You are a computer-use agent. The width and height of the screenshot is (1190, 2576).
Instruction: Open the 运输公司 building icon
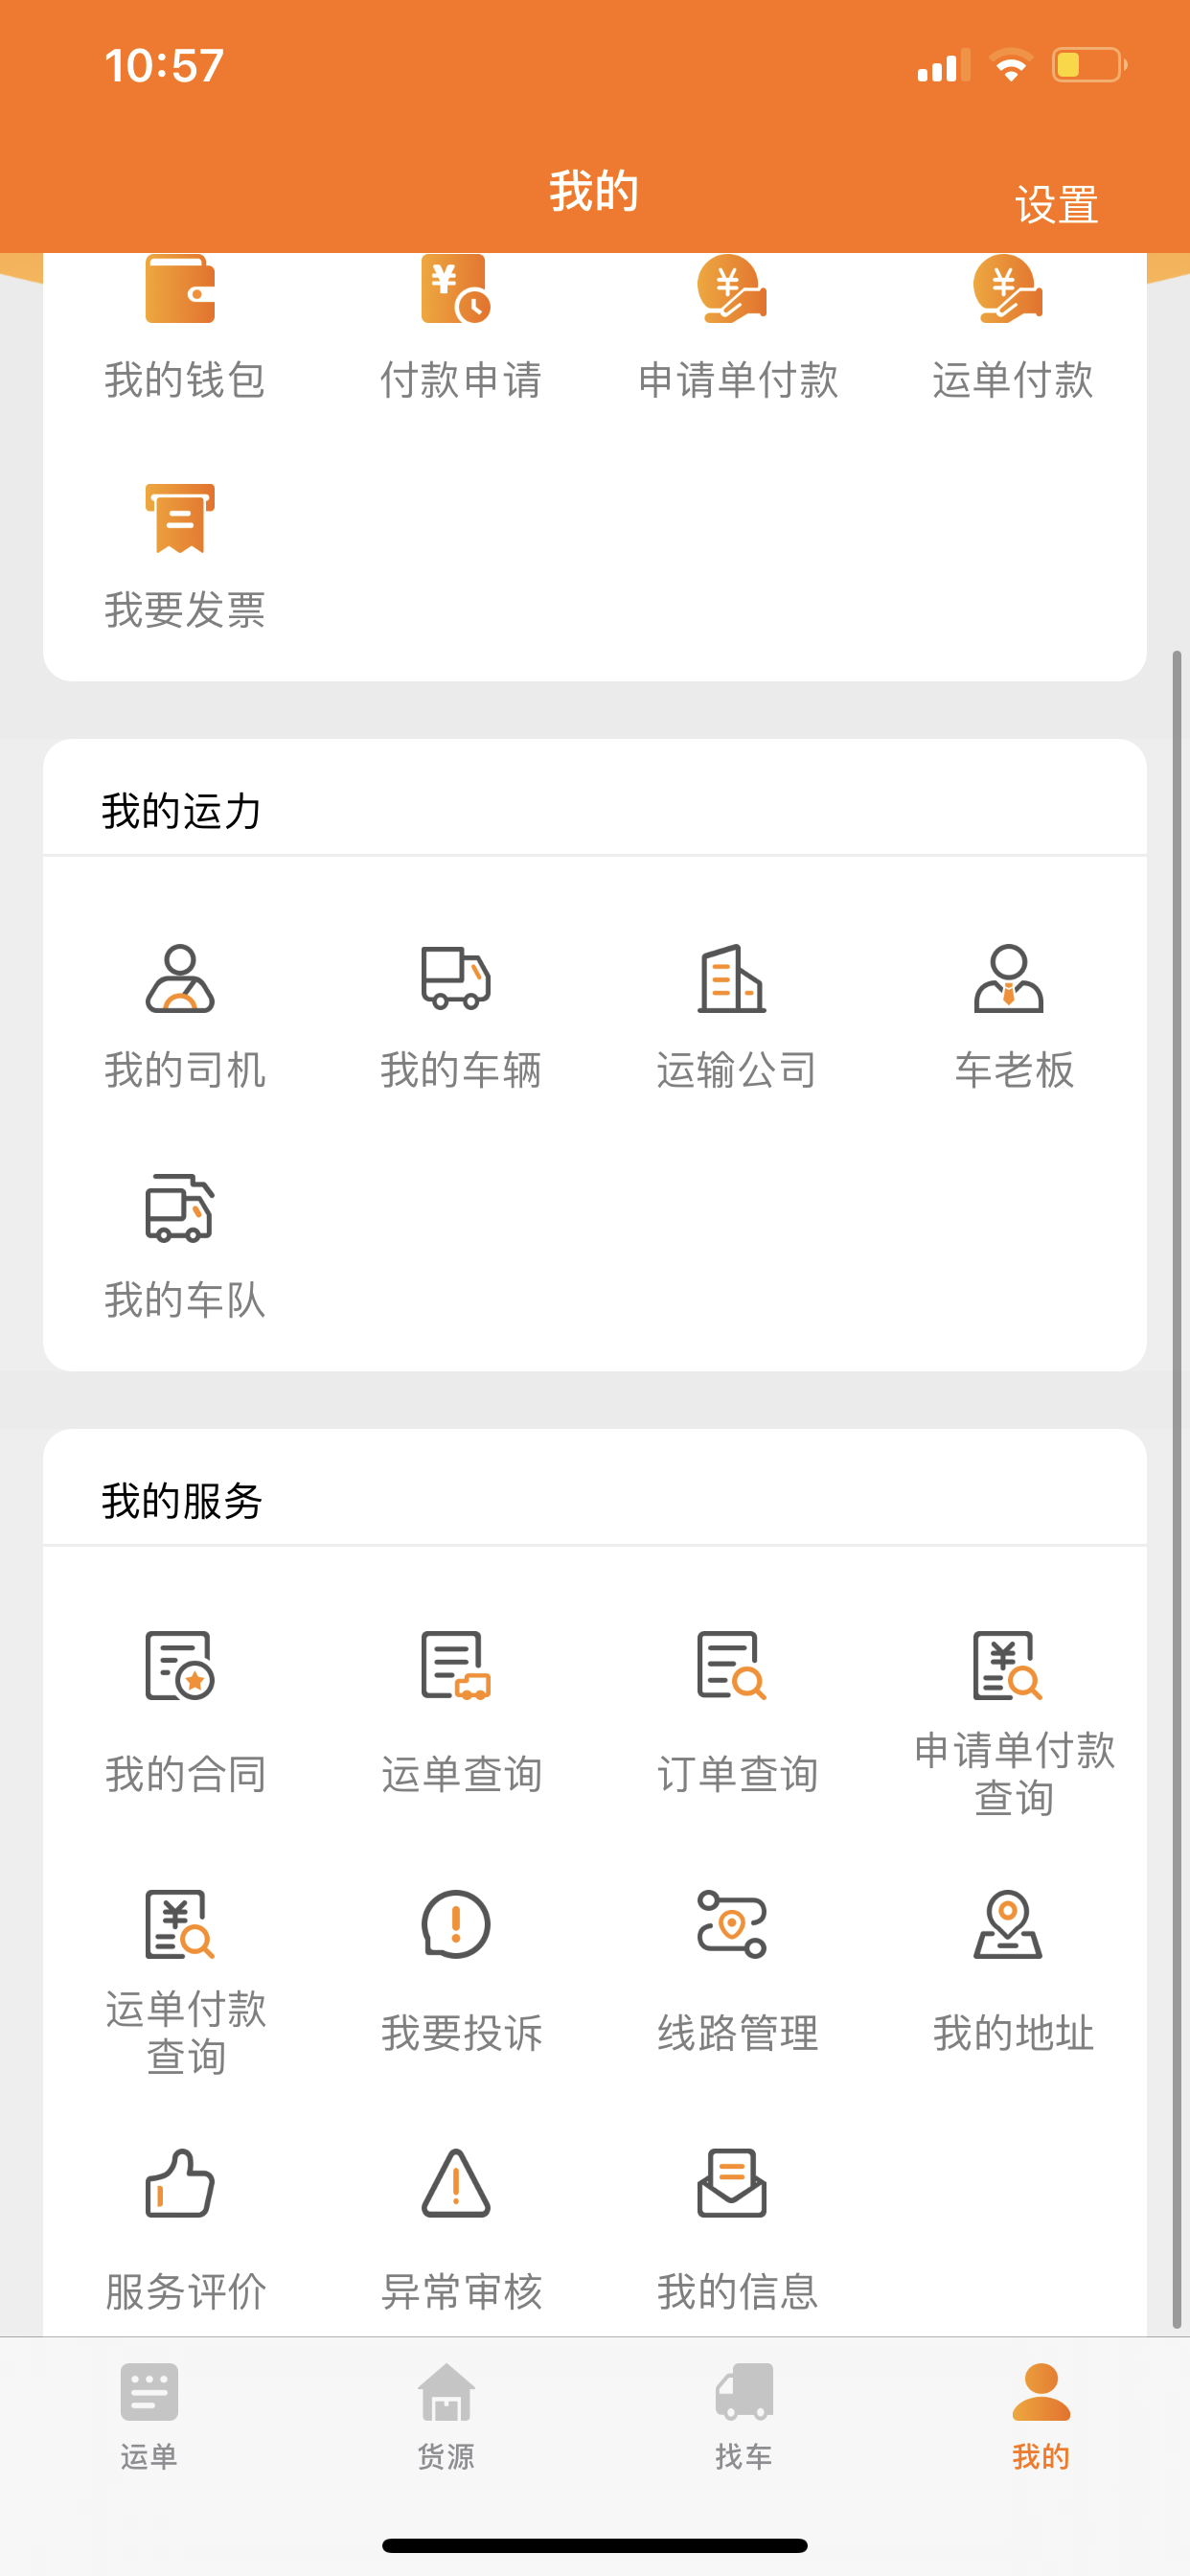coord(732,978)
